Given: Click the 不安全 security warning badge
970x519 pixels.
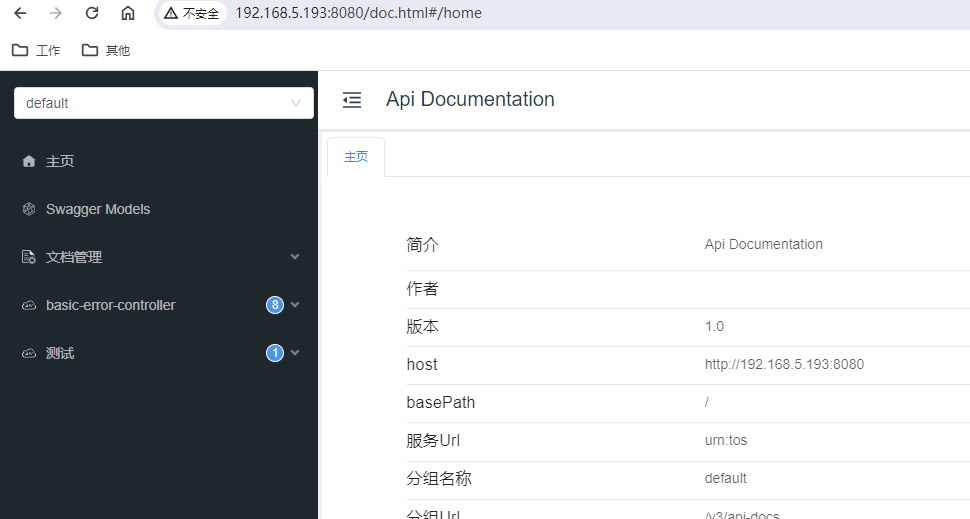Looking at the screenshot, I should click(192, 13).
